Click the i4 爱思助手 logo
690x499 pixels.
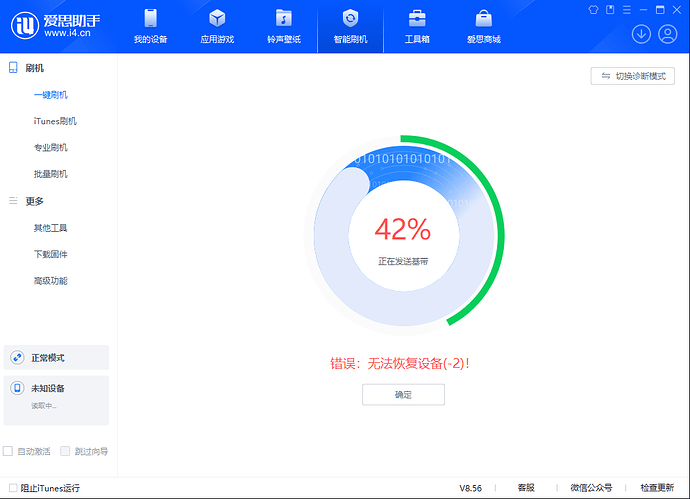[x=55, y=25]
